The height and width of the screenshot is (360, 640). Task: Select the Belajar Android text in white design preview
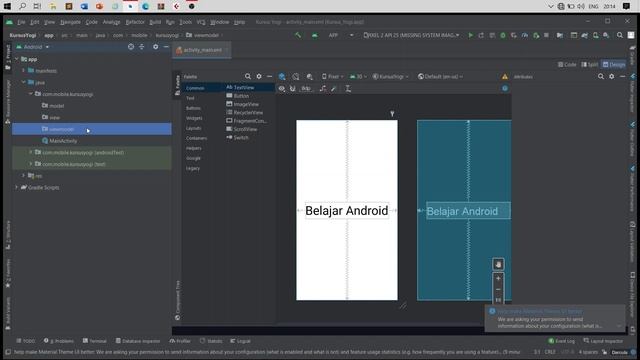(347, 211)
